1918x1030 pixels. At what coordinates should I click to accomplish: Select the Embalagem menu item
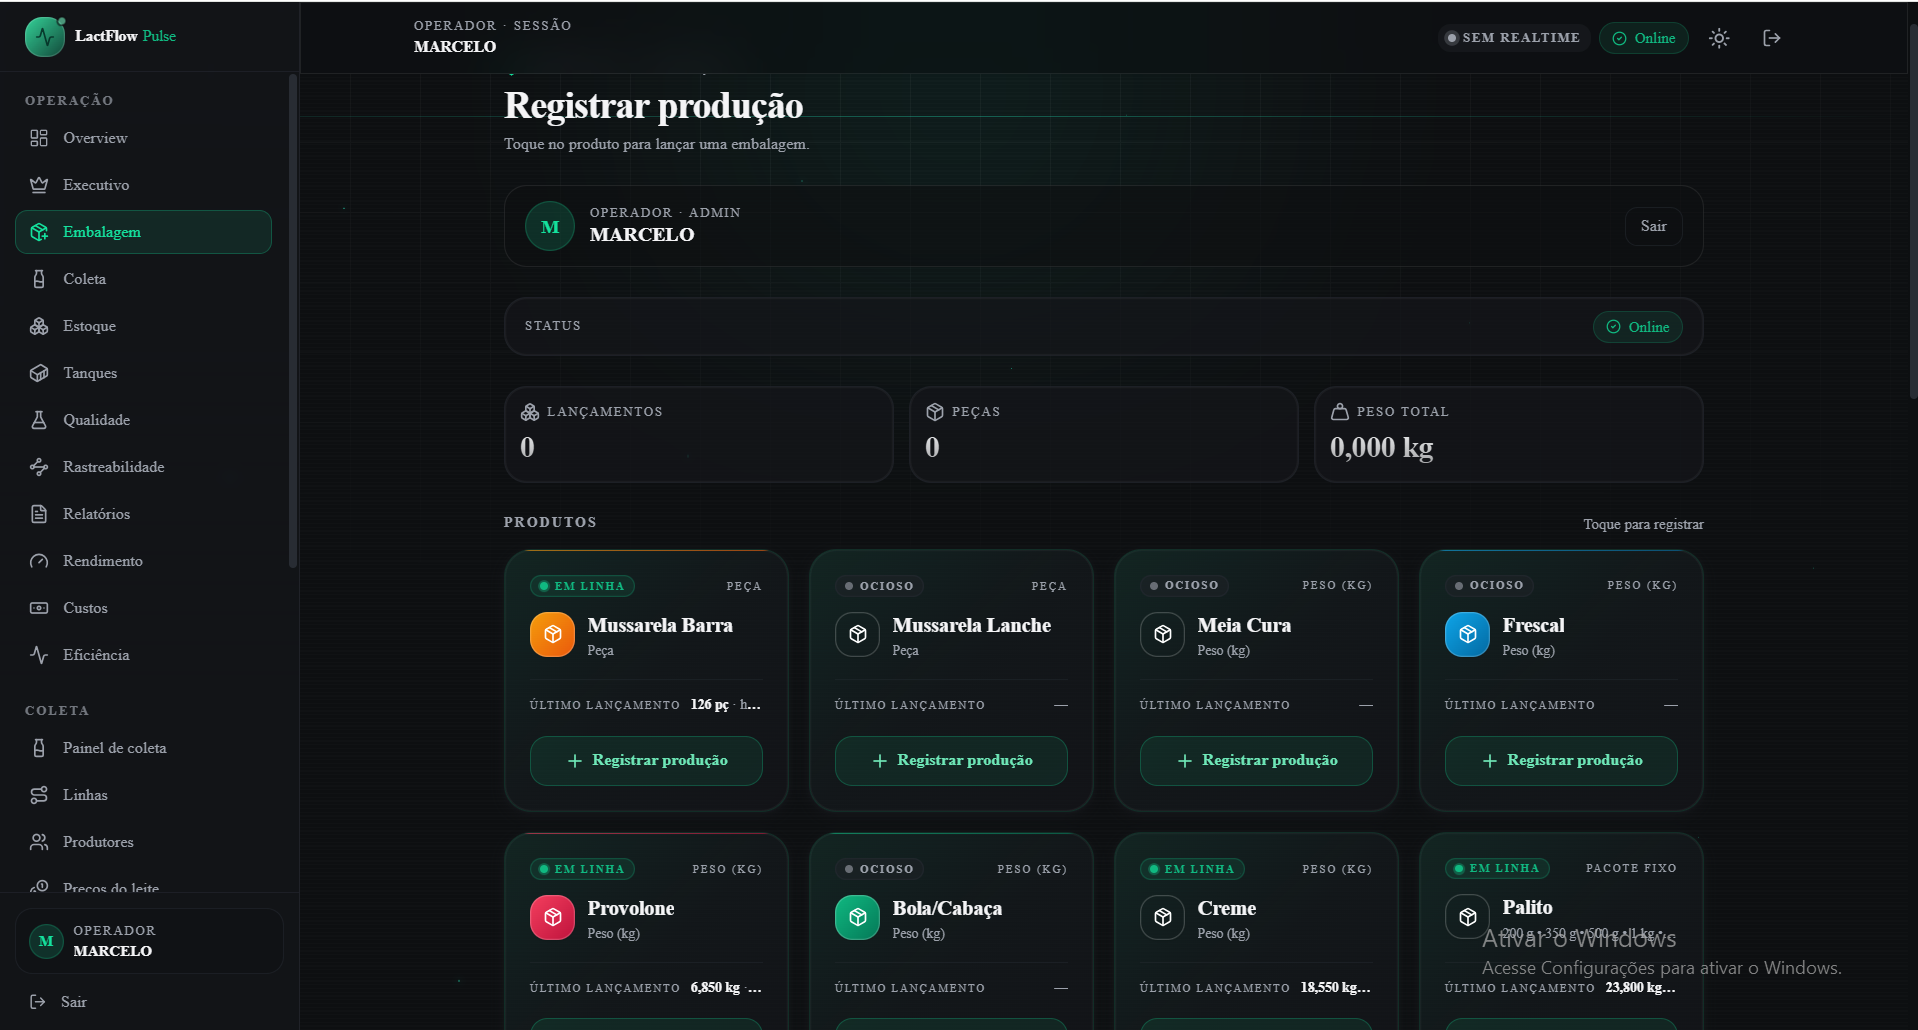coord(143,232)
